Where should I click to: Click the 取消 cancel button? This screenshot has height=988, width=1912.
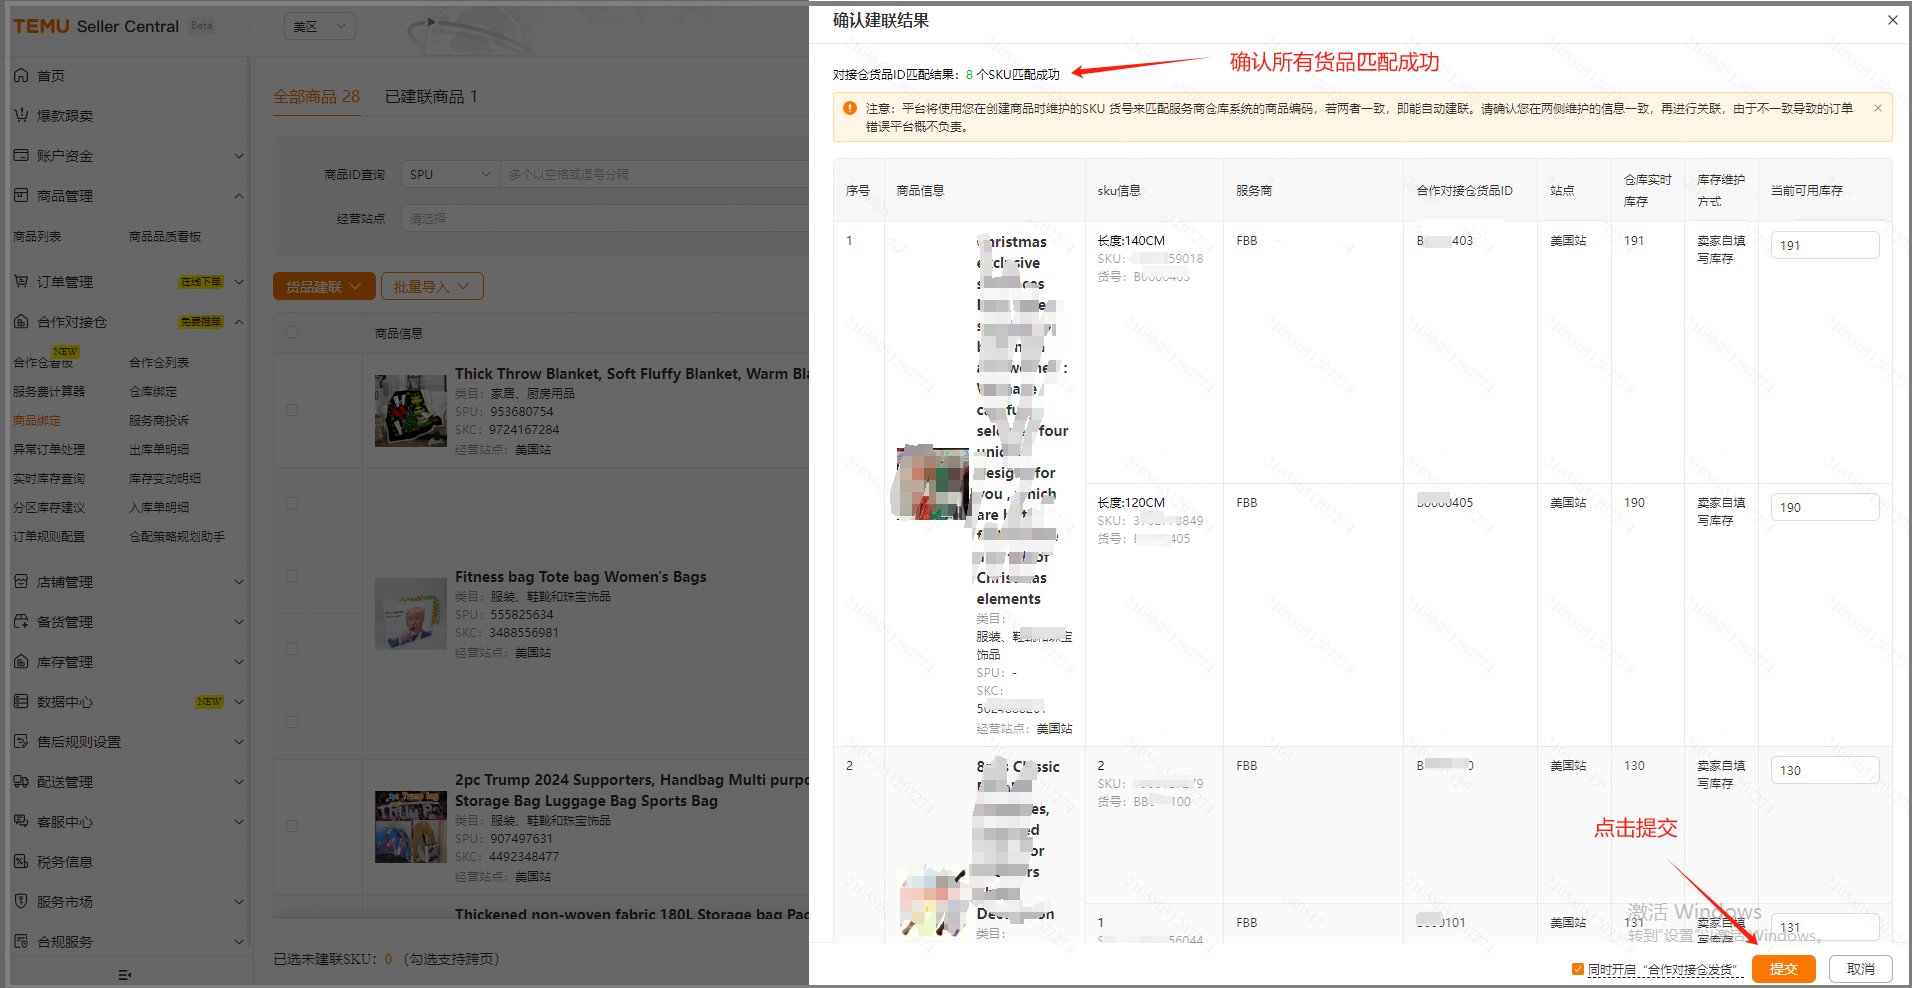point(1860,969)
